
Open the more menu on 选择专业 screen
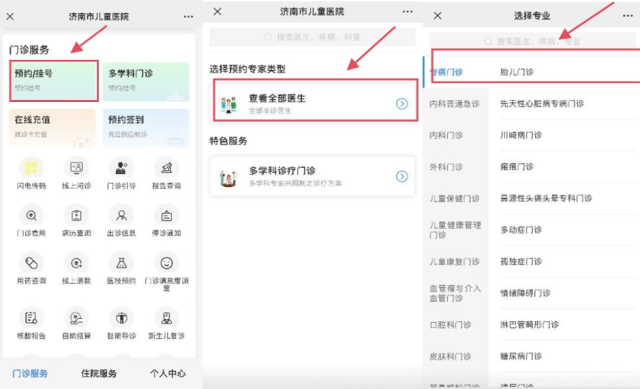point(628,16)
